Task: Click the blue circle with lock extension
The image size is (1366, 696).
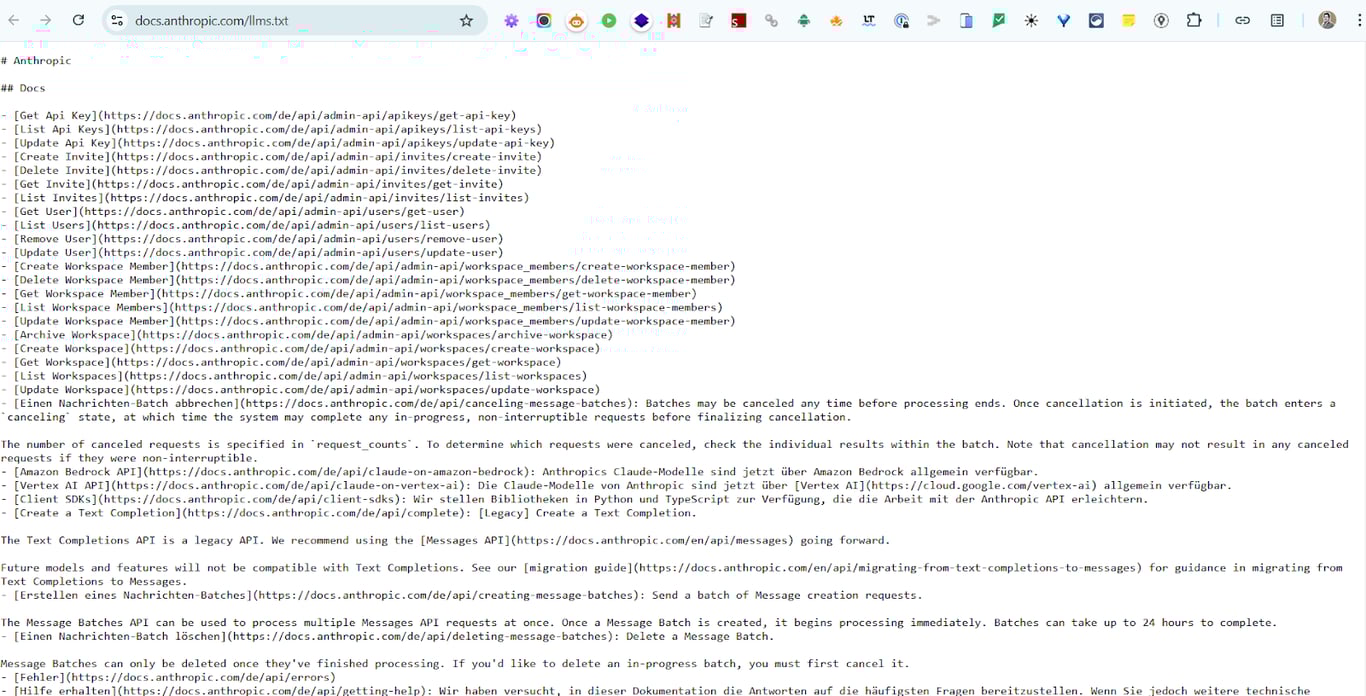Action: (902, 20)
